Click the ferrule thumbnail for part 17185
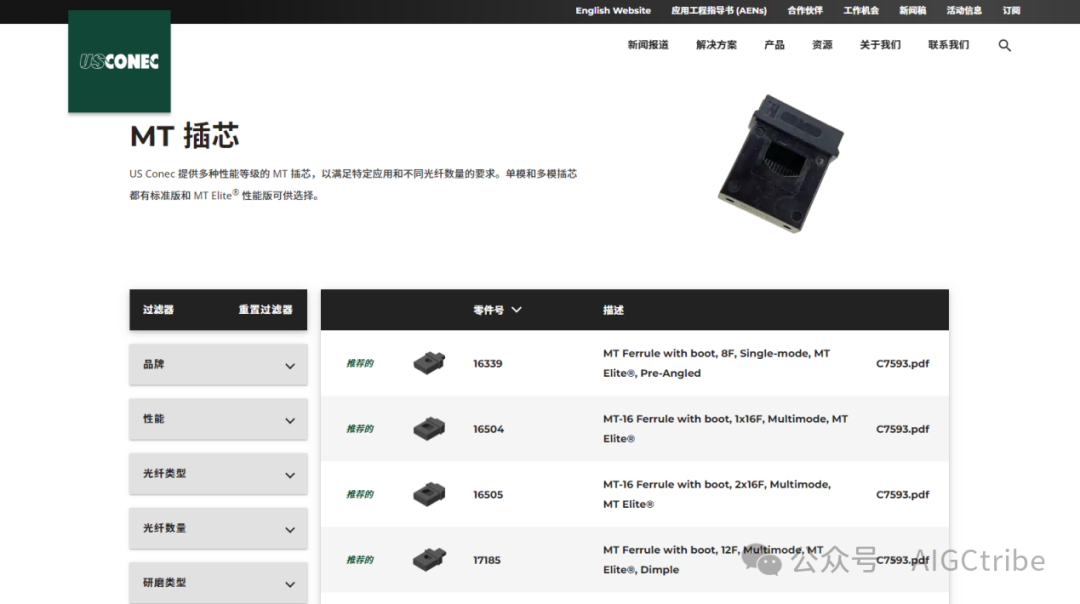This screenshot has height=604, width=1080. click(x=429, y=559)
